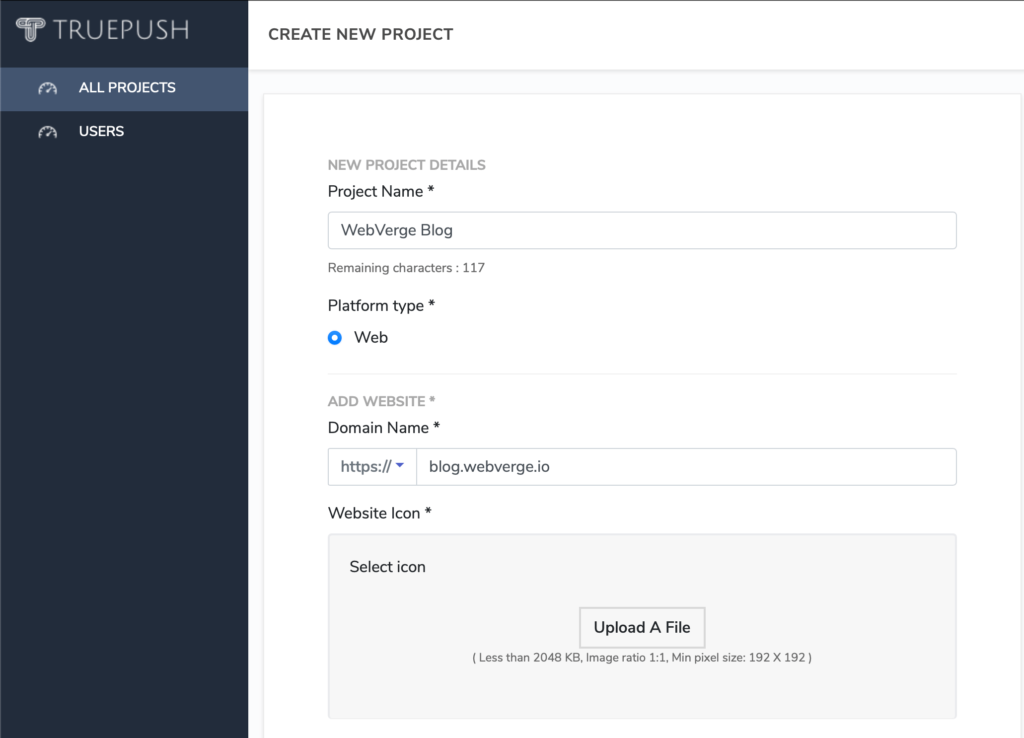This screenshot has width=1024, height=738.
Task: Click the gauge icon beside ALL PROJECTS
Action: (47, 87)
